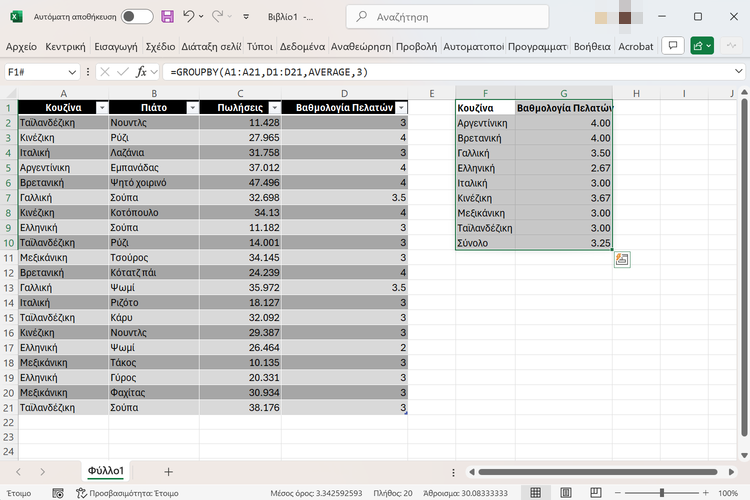Go to next sheet with right arrow
Screen dimensions: 750x500
coord(43,472)
